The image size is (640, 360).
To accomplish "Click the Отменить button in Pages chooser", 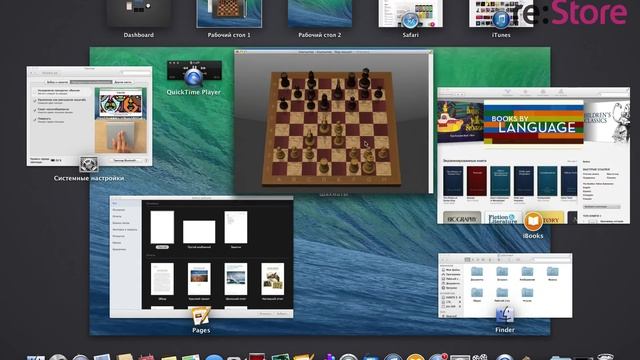I will coord(265,313).
